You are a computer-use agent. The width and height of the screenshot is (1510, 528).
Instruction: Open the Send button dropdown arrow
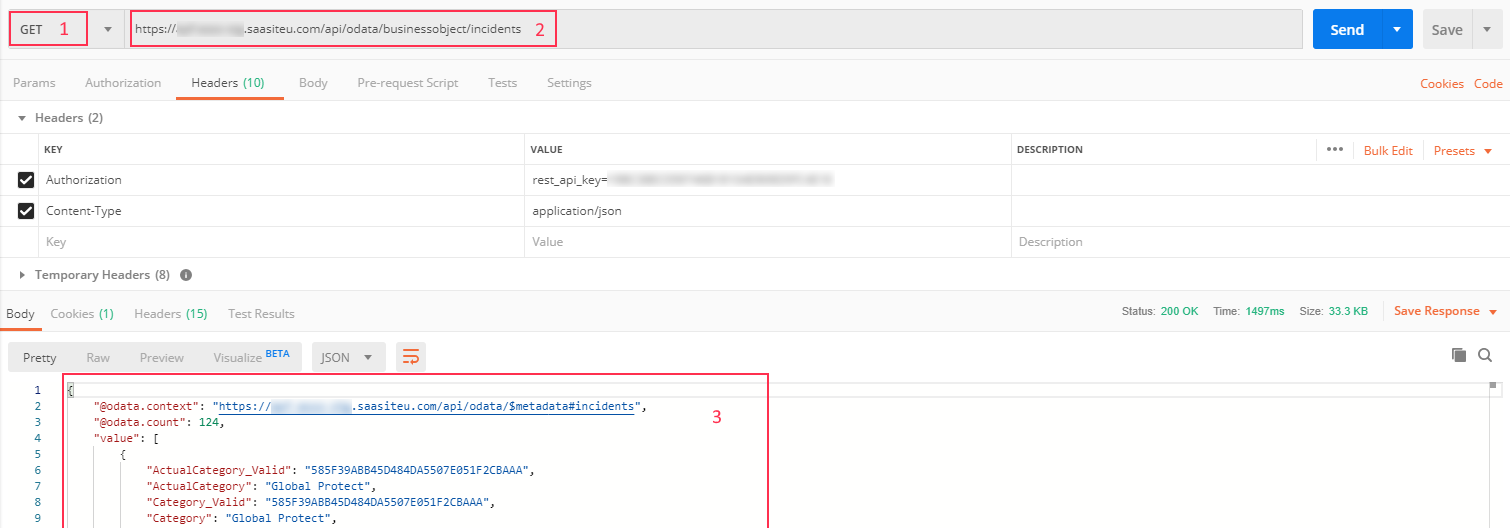point(1396,29)
